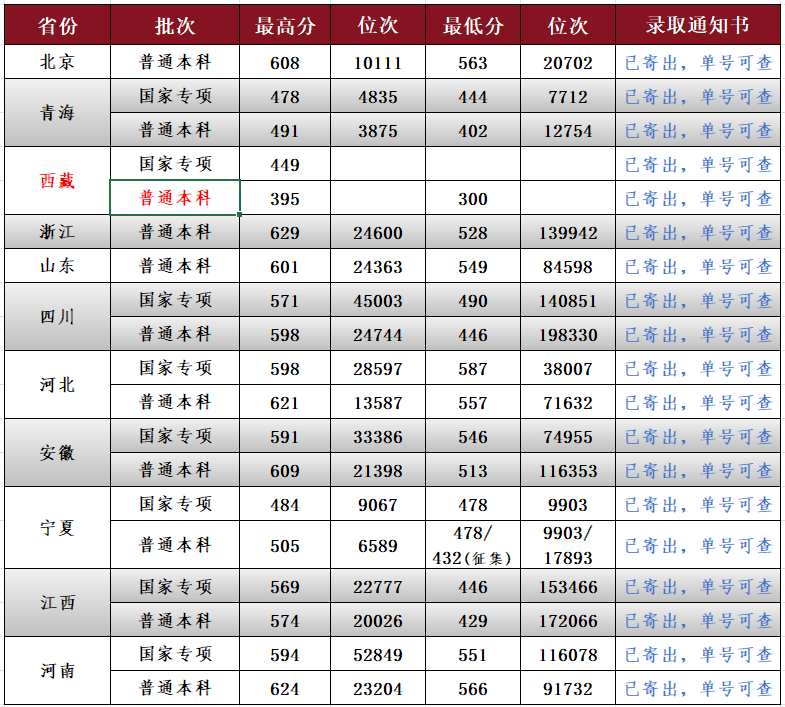Open 北京 row's 已寄出,单号可查 link
The height and width of the screenshot is (707, 785).
[698, 63]
